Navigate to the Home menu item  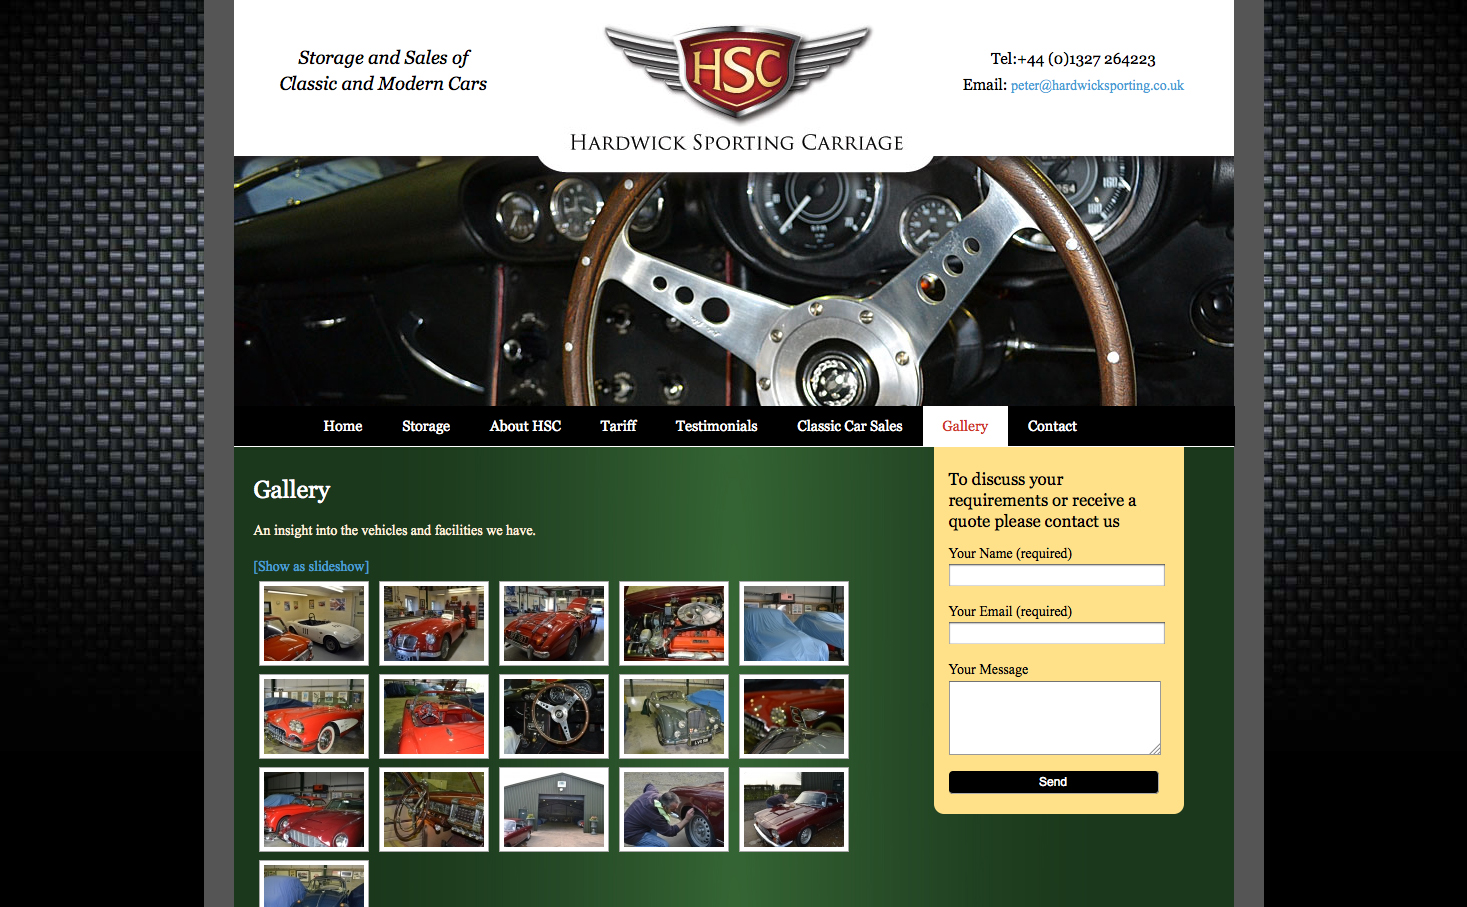click(342, 426)
